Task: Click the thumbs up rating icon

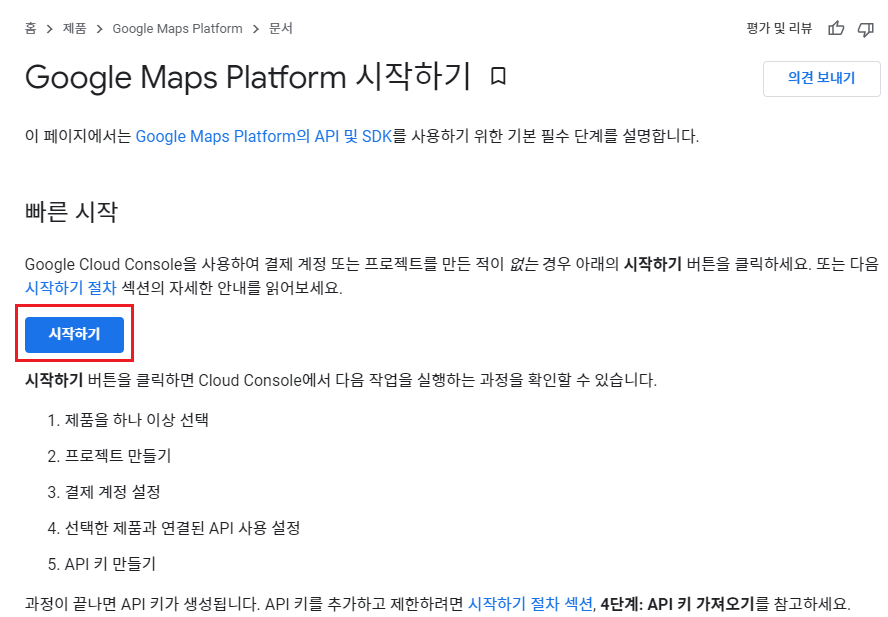Action: tap(836, 28)
